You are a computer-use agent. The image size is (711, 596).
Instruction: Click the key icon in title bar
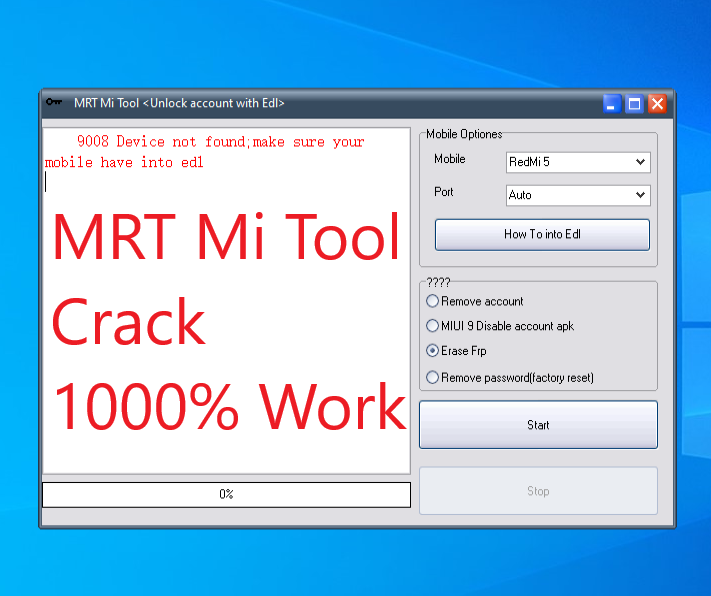coord(54,103)
